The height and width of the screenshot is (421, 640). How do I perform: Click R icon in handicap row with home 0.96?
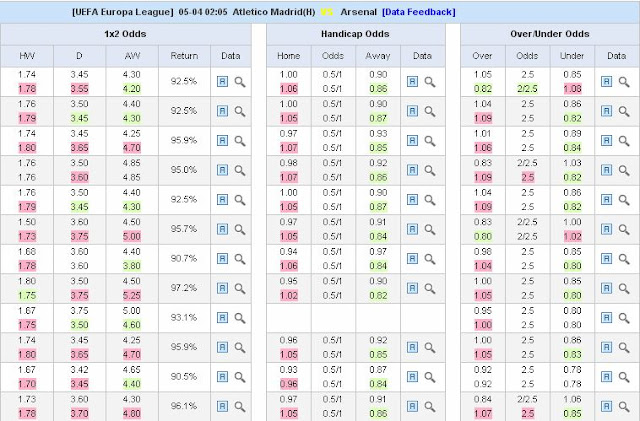pos(412,347)
